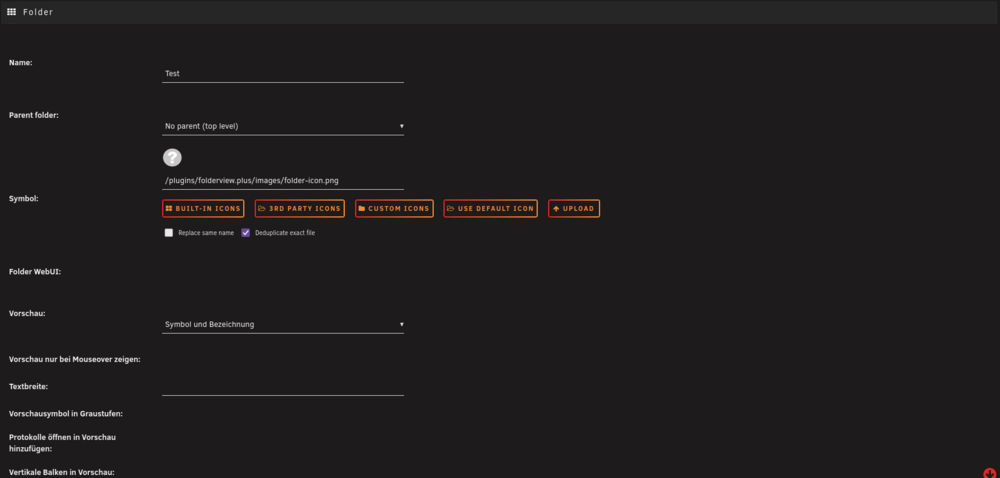This screenshot has height=478, width=1000.
Task: Click the red down arrow icon
Action: pyautogui.click(x=989, y=473)
